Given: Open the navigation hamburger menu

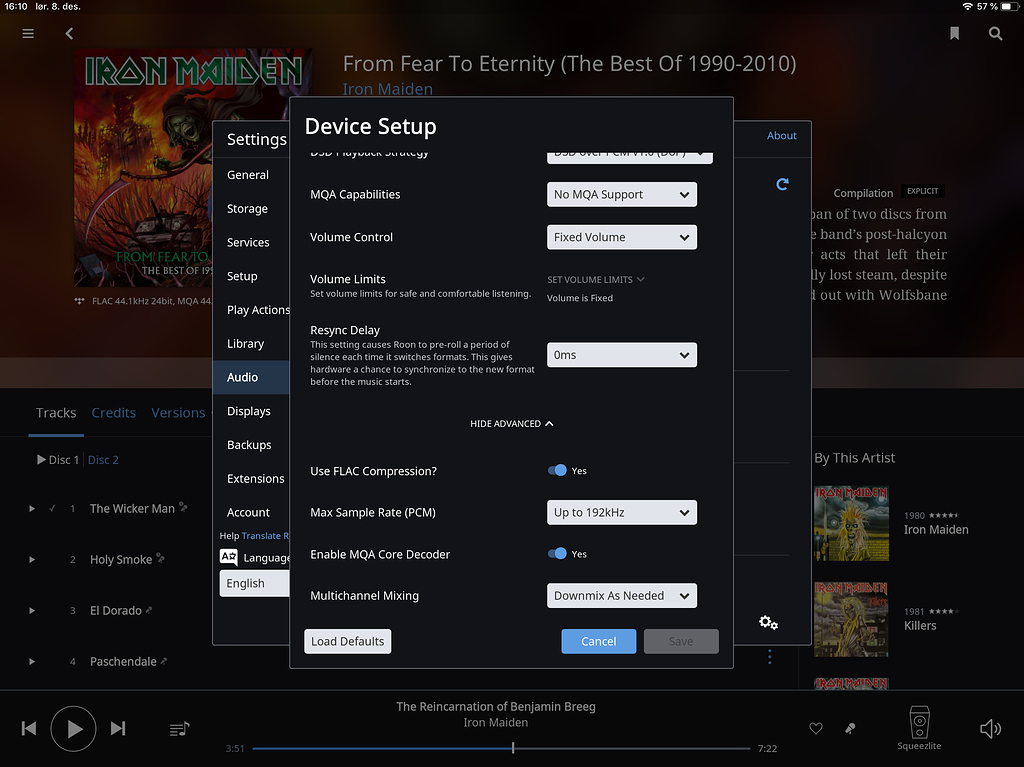Looking at the screenshot, I should point(27,33).
